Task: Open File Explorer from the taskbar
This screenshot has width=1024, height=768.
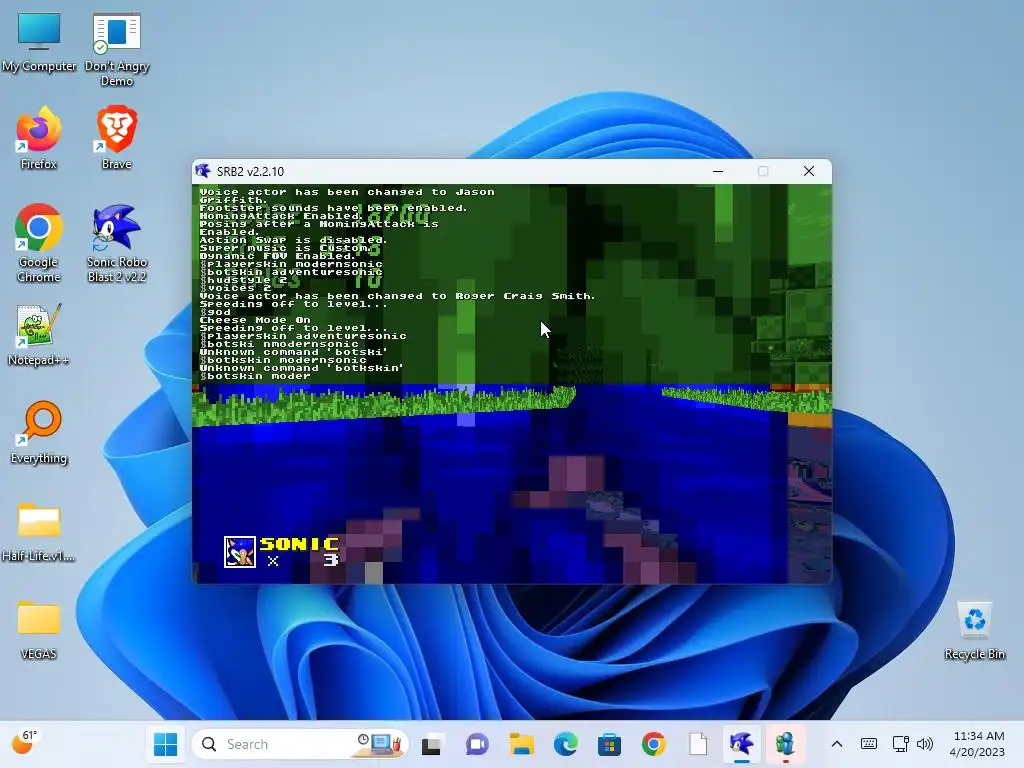Action: [x=521, y=744]
